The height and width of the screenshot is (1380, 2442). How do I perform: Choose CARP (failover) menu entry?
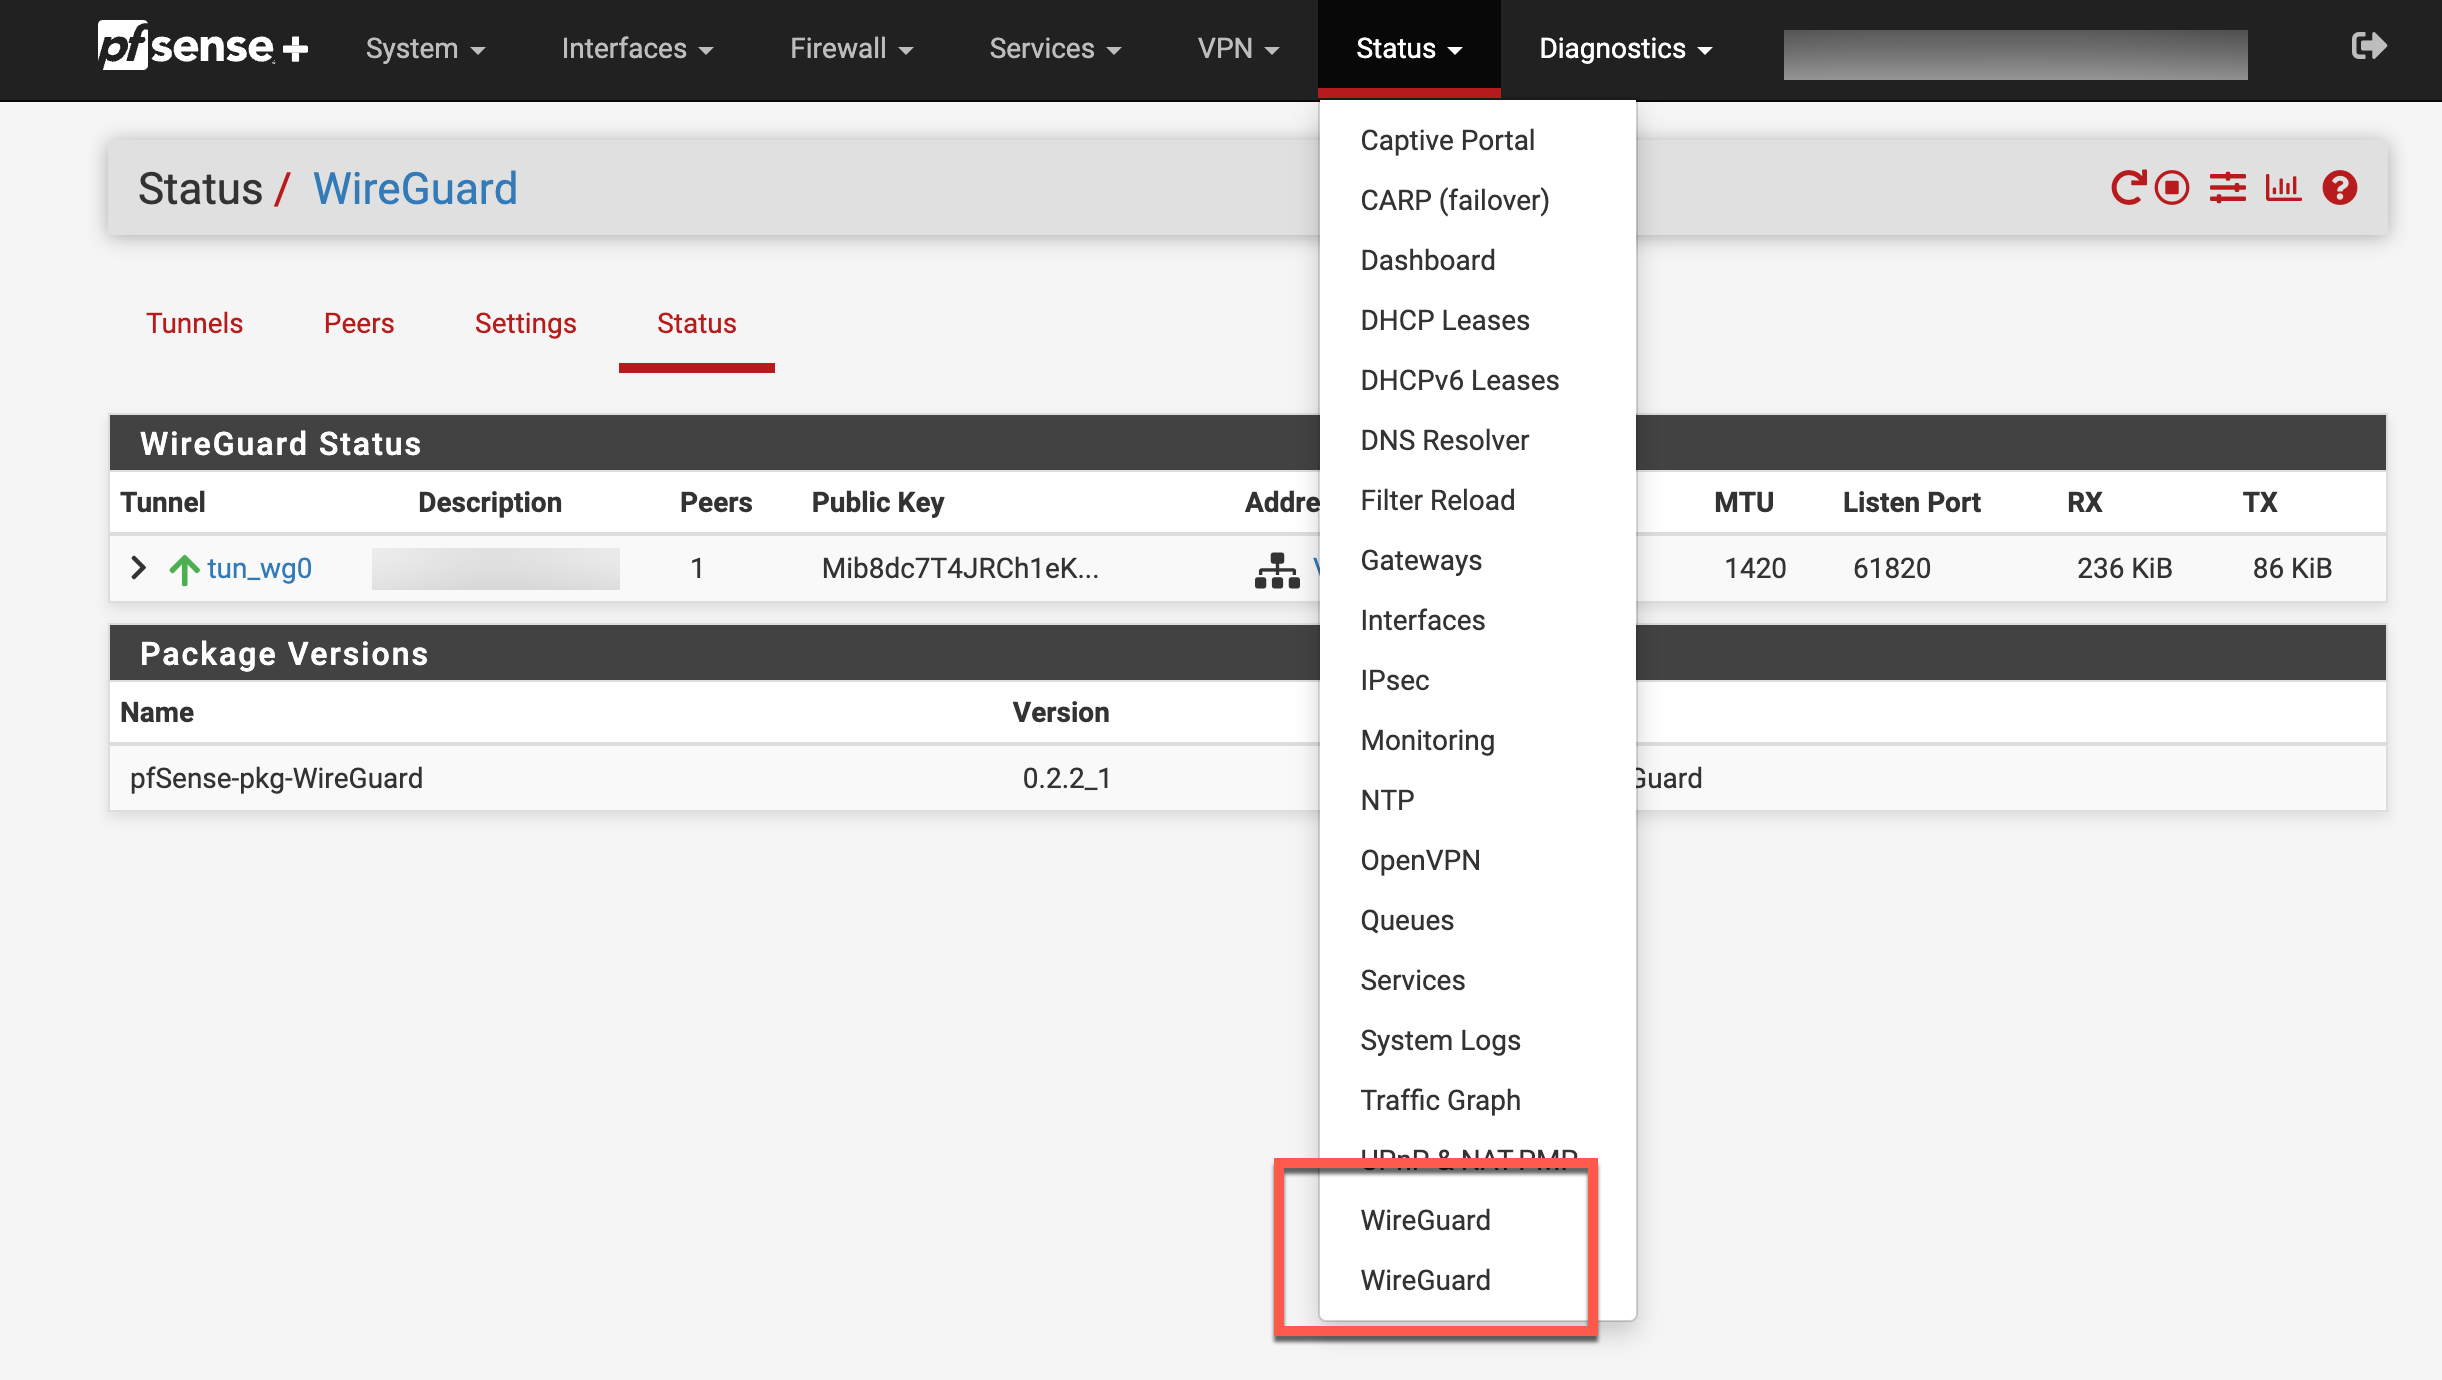point(1477,200)
